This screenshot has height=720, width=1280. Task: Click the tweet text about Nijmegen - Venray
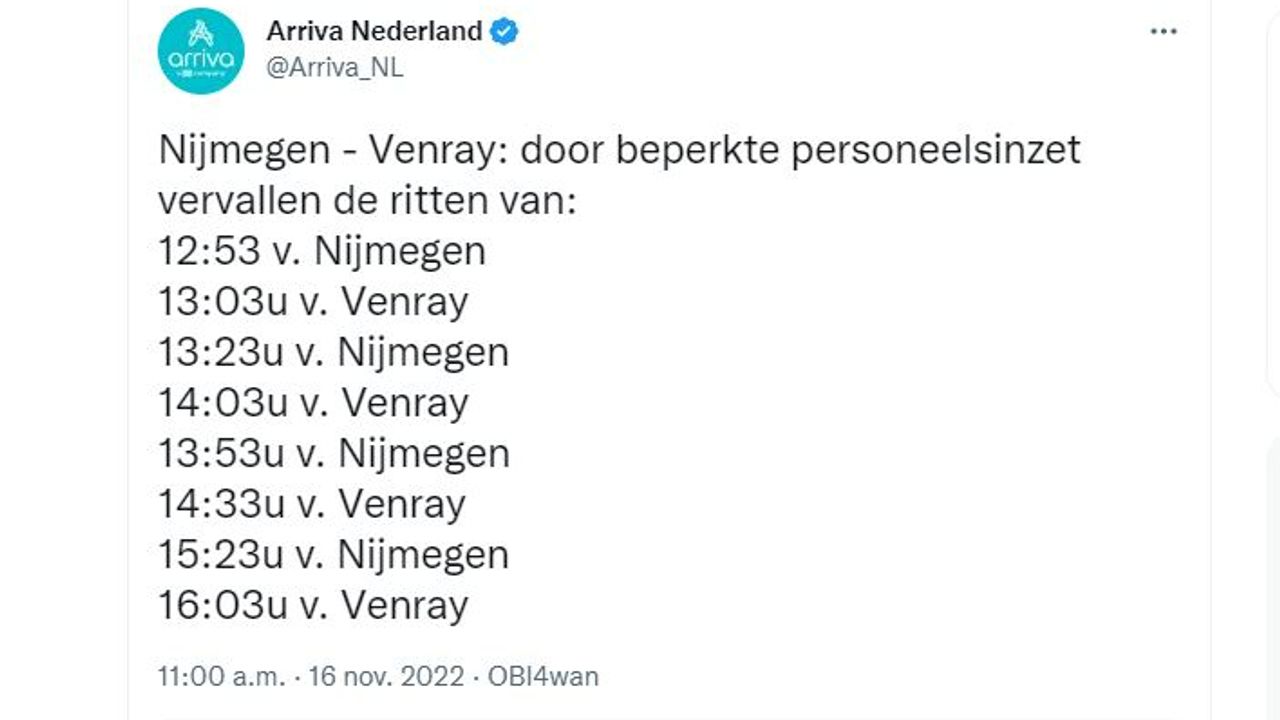(x=620, y=151)
